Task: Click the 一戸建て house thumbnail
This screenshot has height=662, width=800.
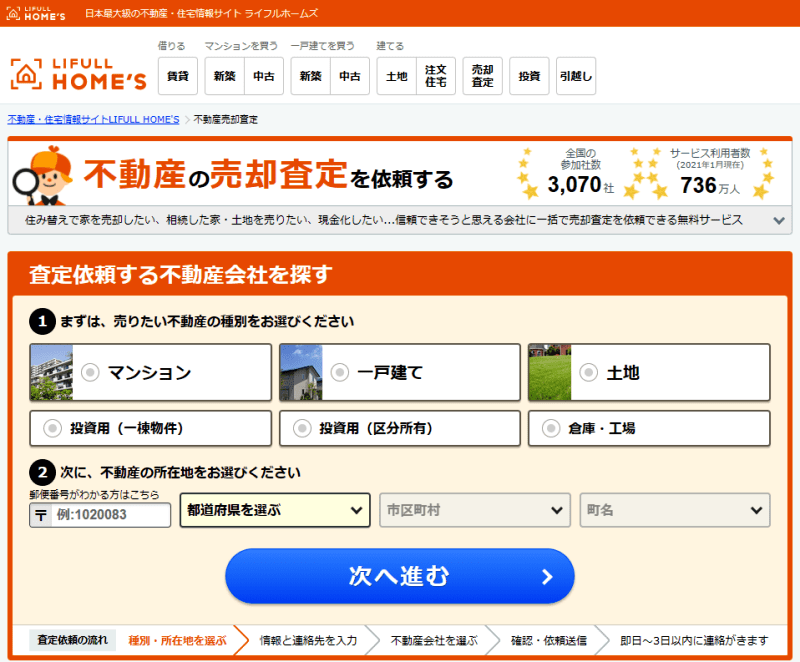Action: tap(301, 372)
